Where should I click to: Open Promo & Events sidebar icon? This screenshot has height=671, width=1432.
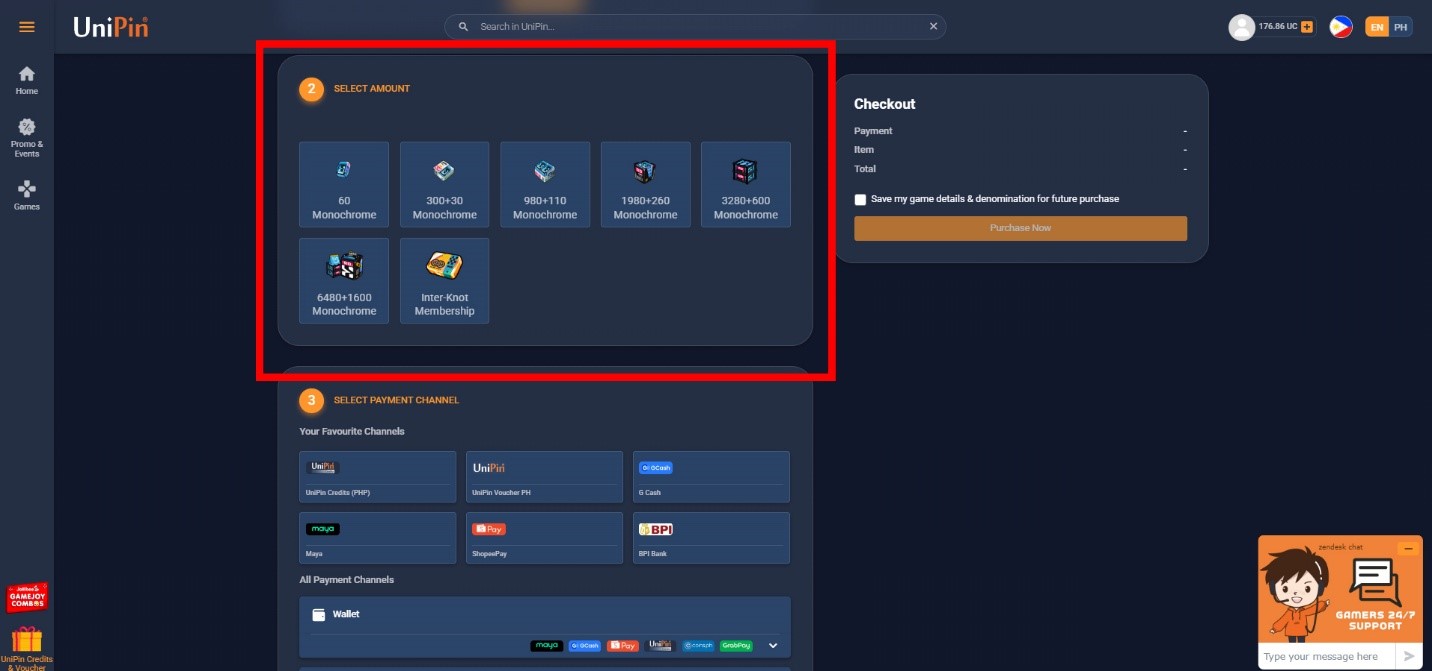click(x=27, y=138)
